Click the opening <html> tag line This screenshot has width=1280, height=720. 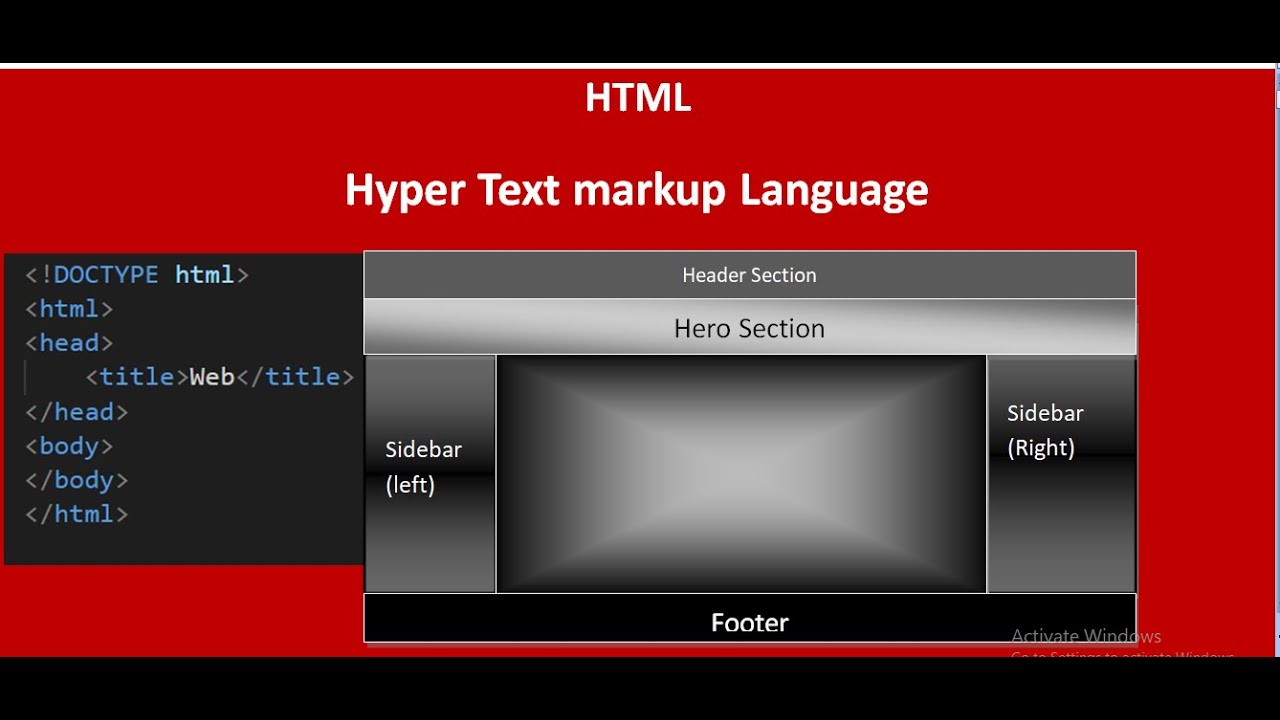(69, 308)
